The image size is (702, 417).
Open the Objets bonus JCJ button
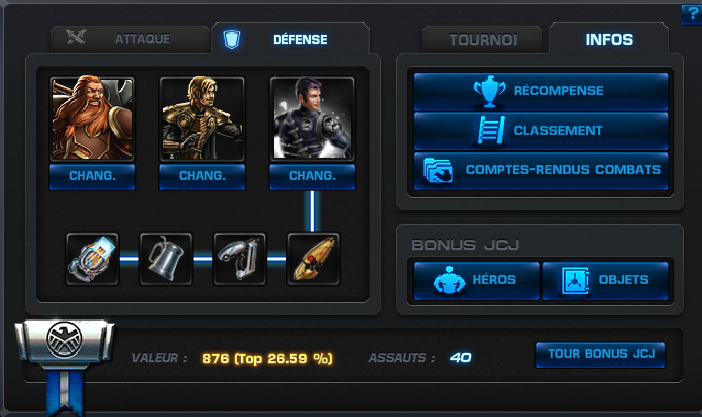pos(606,280)
